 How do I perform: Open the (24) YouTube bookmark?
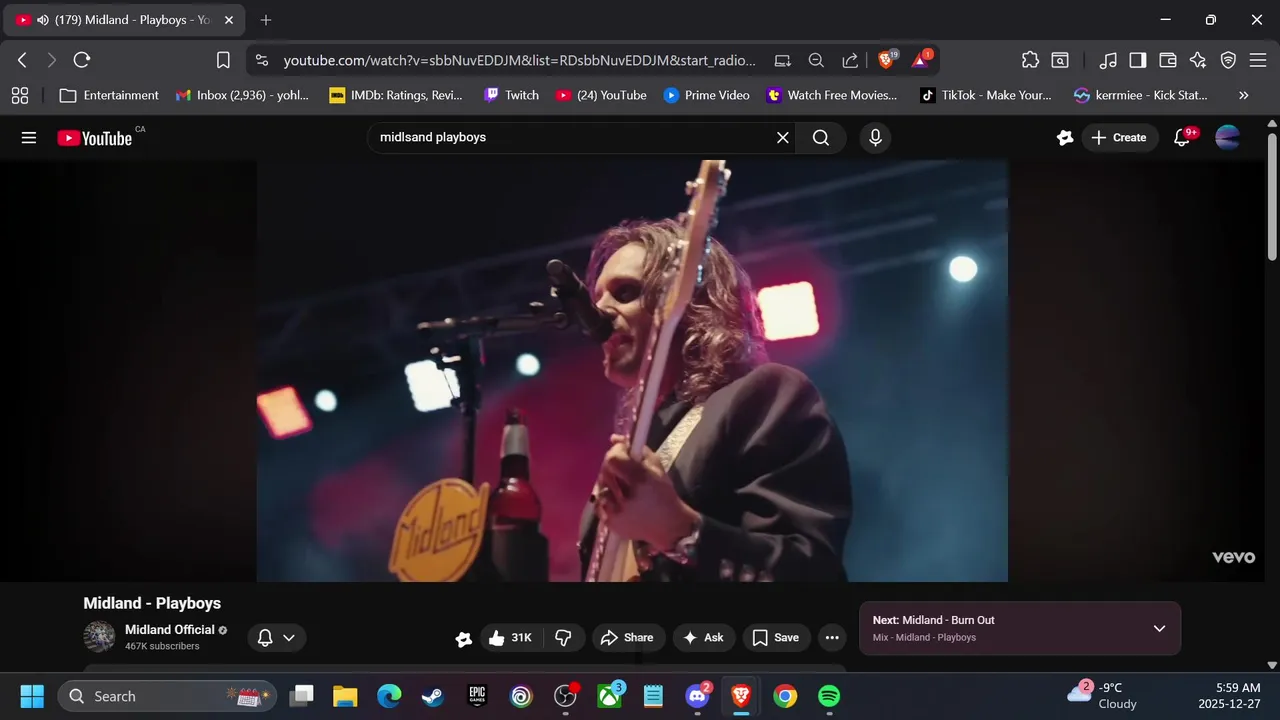click(x=602, y=95)
